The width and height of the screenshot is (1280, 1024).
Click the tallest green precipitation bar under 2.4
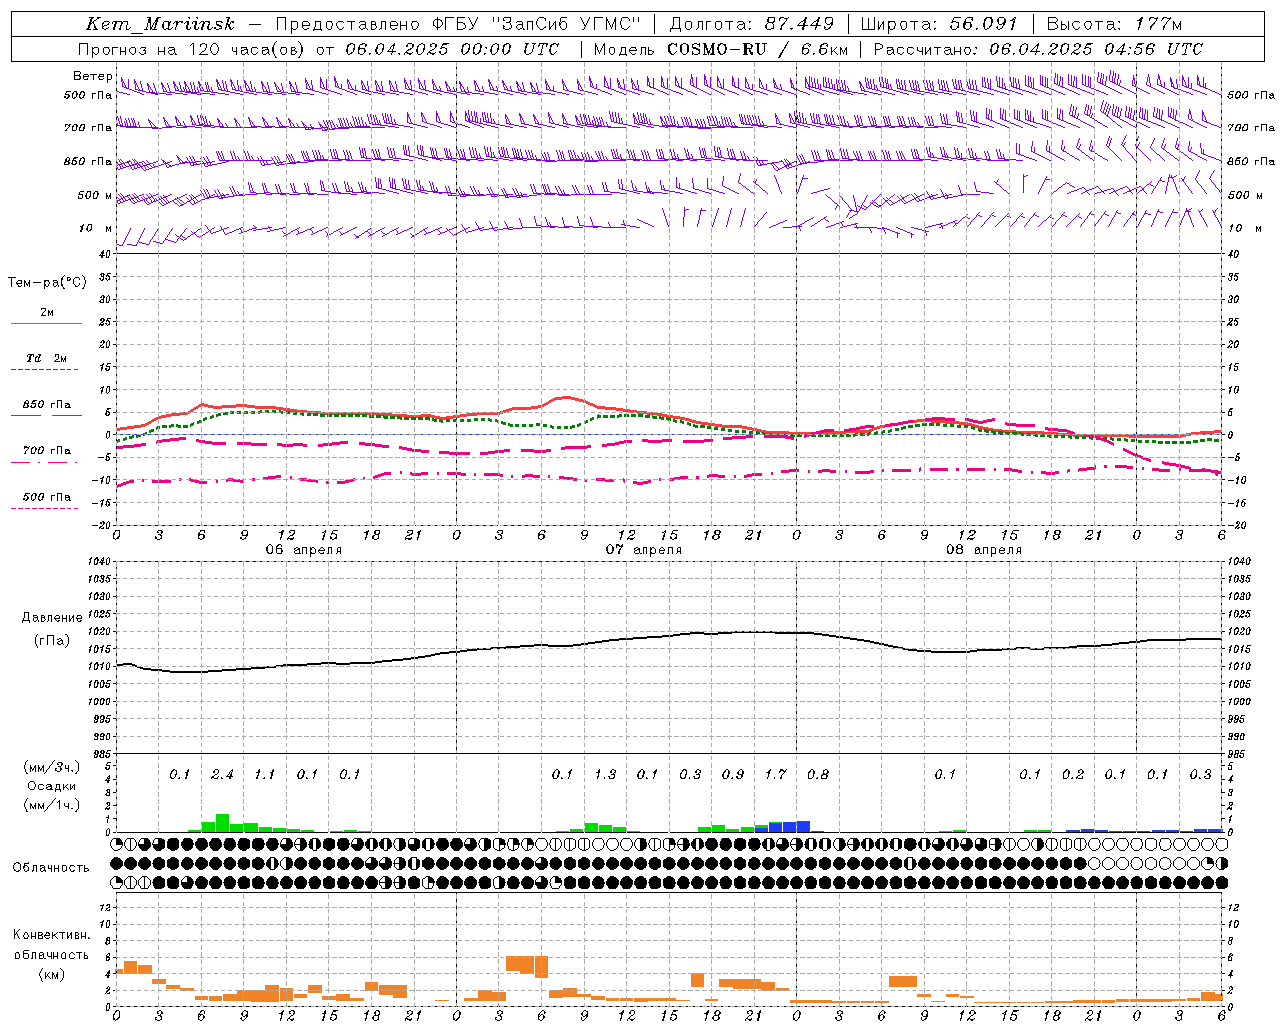(223, 823)
